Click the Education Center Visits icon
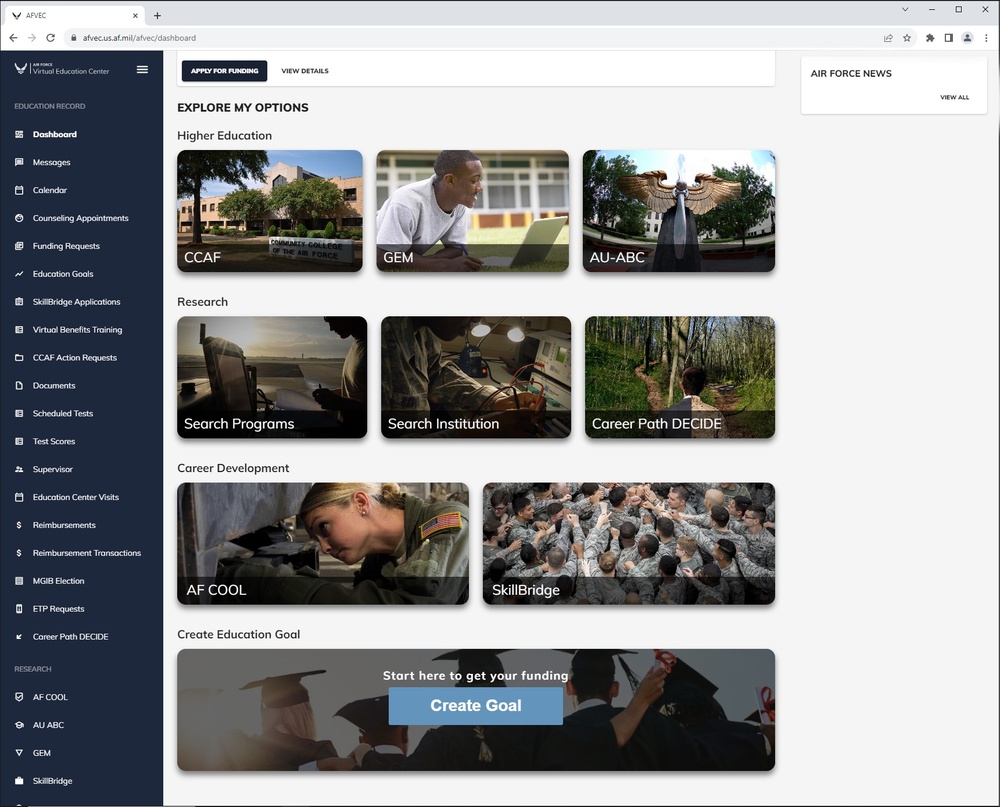This screenshot has height=807, width=1000. point(19,497)
